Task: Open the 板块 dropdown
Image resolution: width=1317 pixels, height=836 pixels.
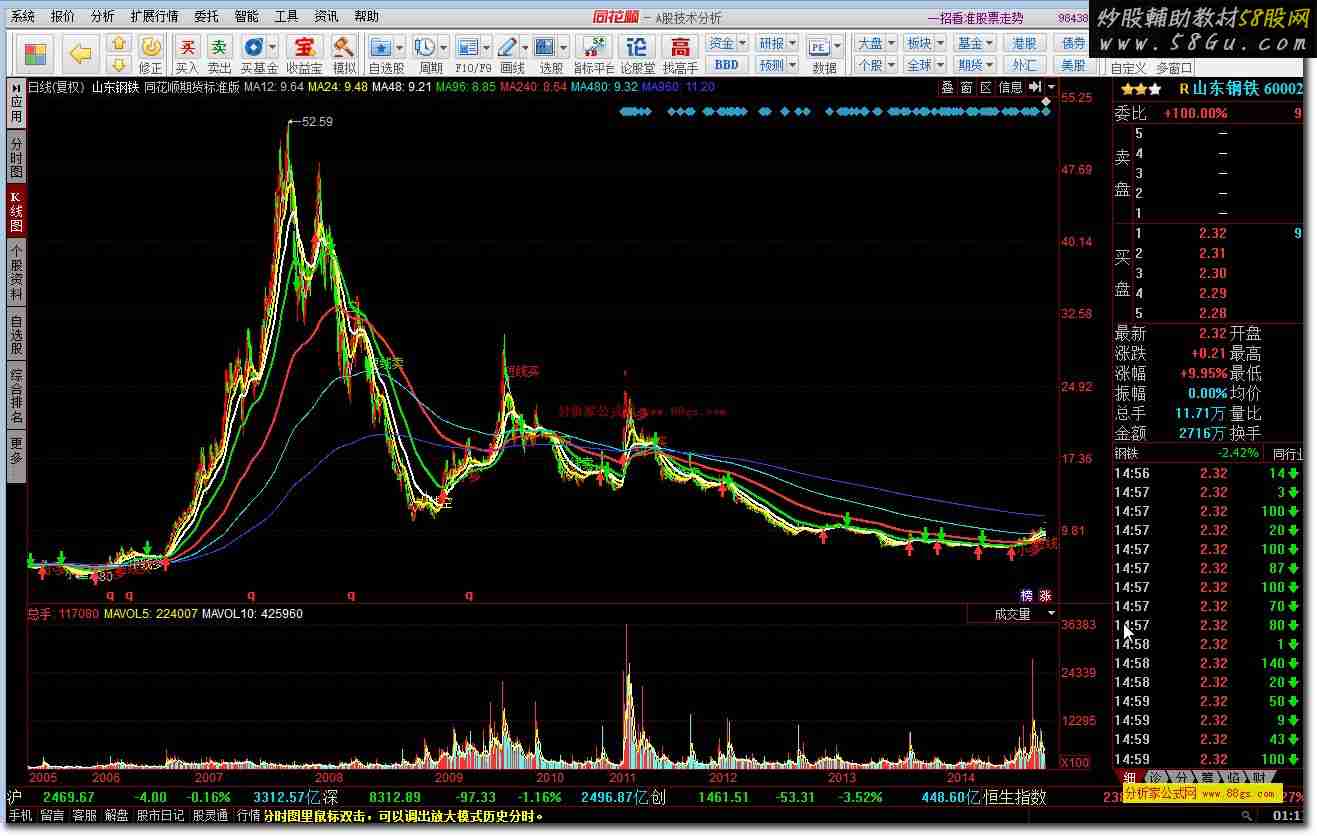Action: [924, 43]
